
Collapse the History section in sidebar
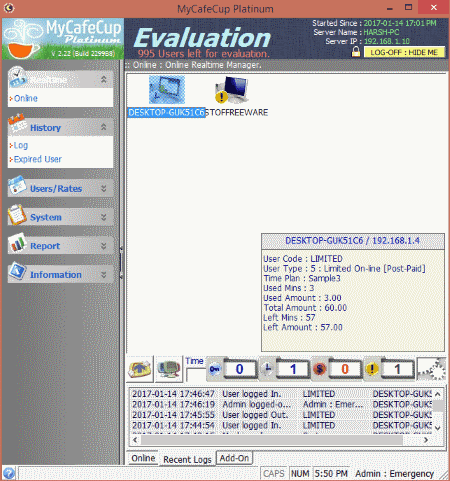pos(104,127)
